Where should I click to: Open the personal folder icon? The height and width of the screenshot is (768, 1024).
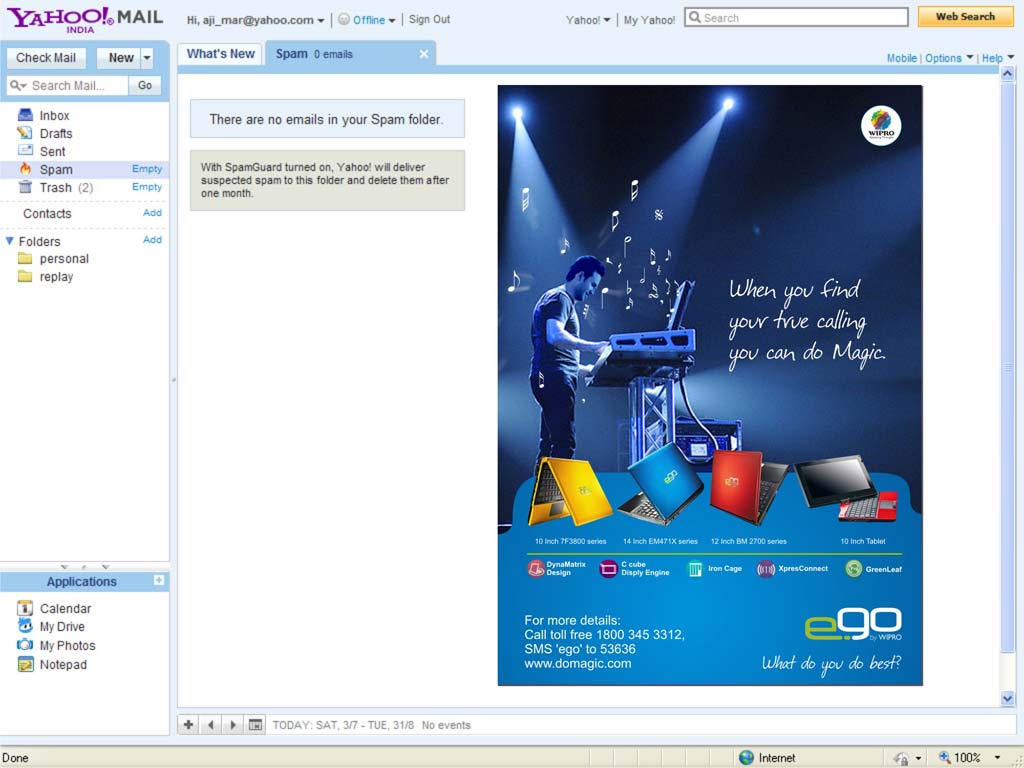click(x=25, y=259)
